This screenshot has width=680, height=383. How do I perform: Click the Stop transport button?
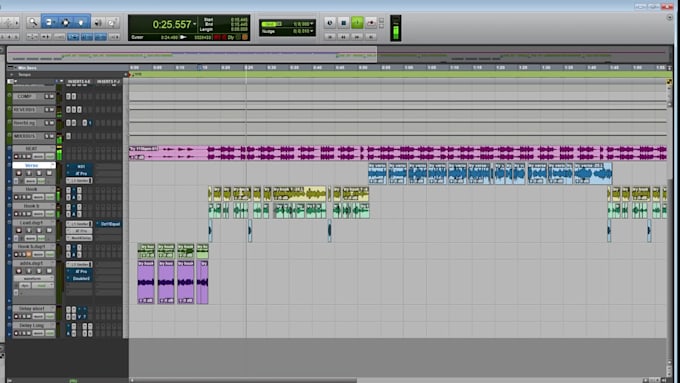[x=343, y=23]
